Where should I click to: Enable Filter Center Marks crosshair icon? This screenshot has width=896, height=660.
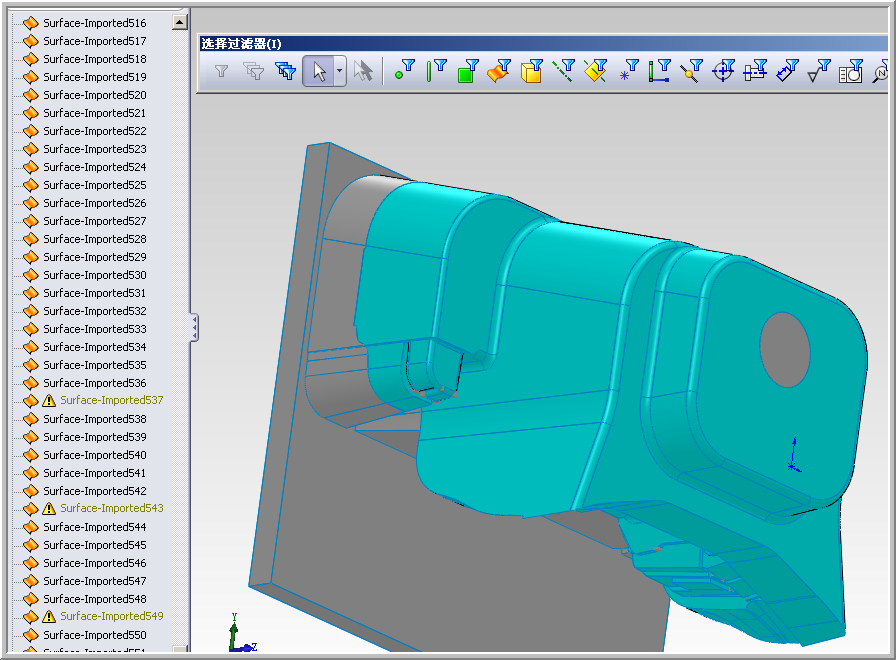[723, 71]
